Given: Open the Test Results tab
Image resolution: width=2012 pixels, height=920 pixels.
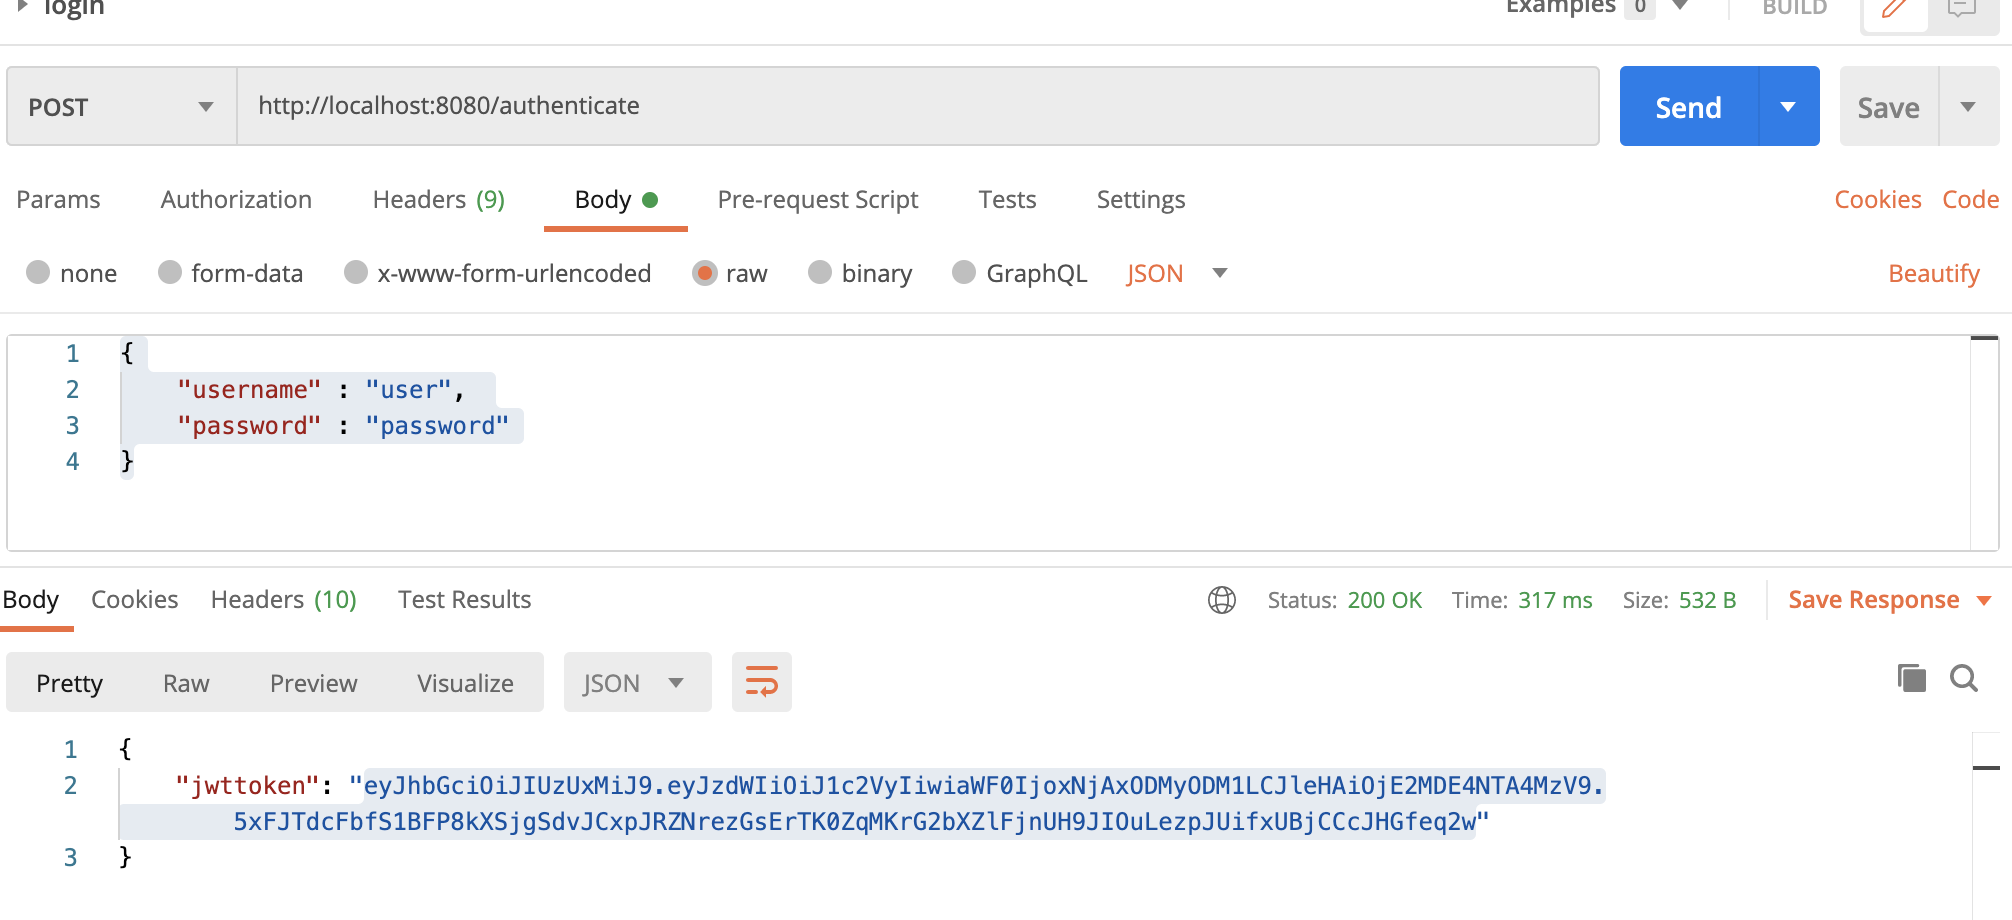Looking at the screenshot, I should click(x=464, y=600).
